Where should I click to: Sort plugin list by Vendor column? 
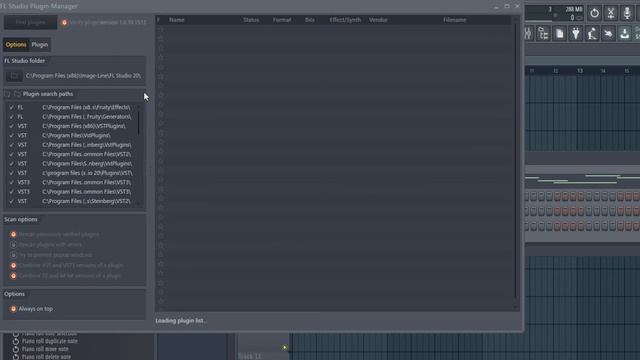tap(378, 20)
